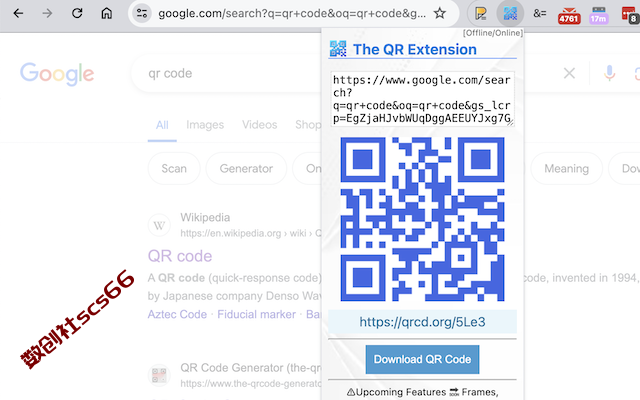This screenshot has width=640, height=400.
Task: Click the Wikipedia site name in result
Action: click(205, 218)
